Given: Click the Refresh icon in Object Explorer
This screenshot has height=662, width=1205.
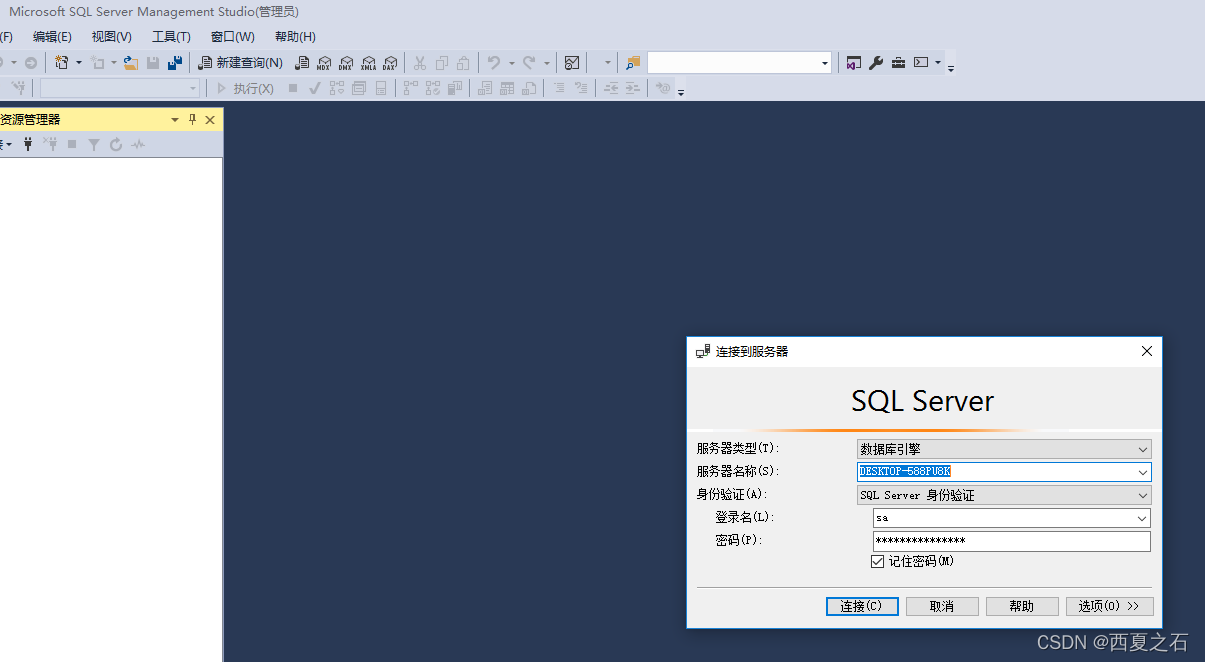Looking at the screenshot, I should pos(116,144).
